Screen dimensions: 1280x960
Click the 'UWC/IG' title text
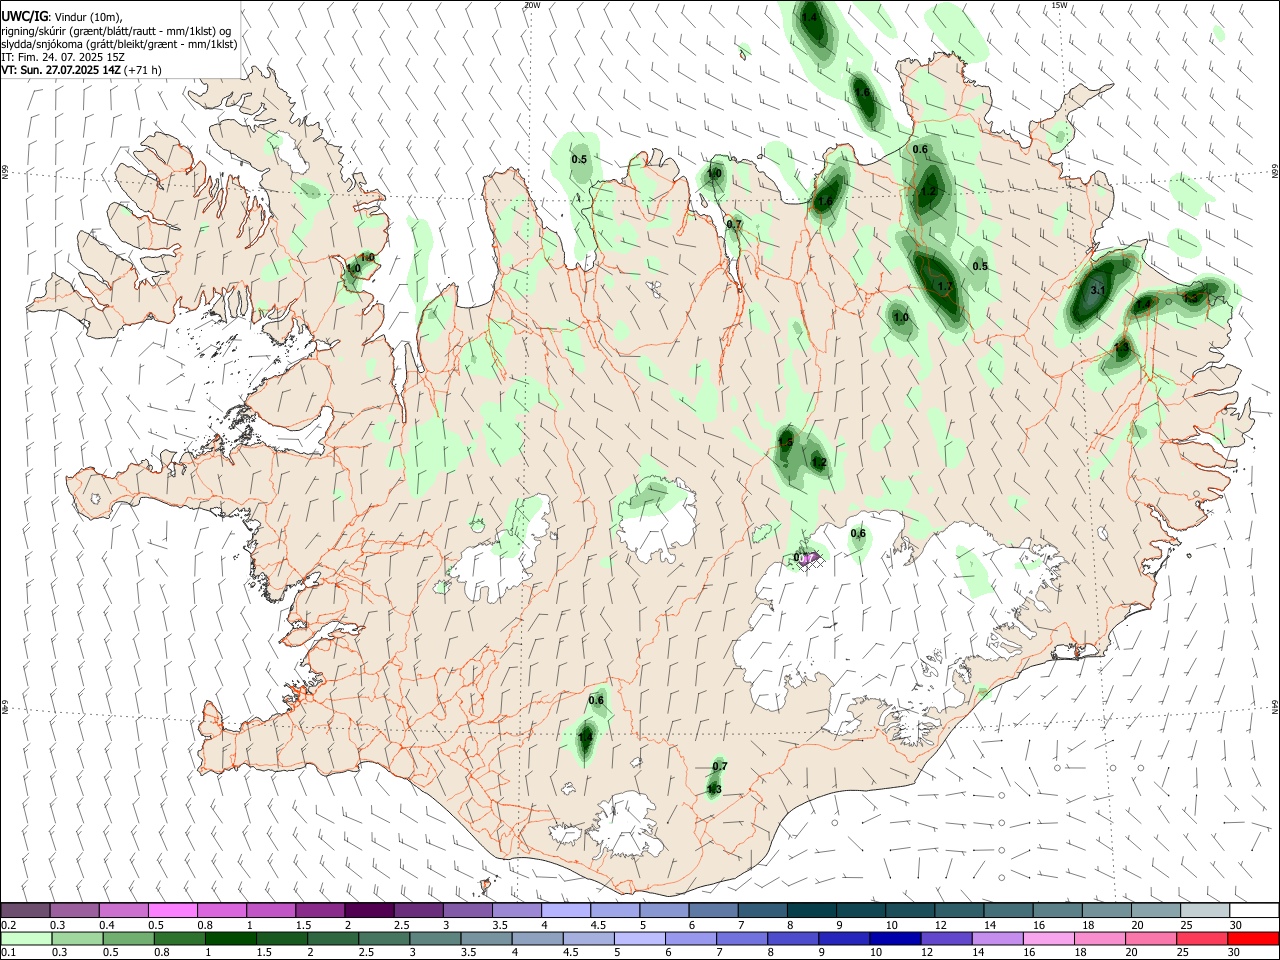pos(24,17)
